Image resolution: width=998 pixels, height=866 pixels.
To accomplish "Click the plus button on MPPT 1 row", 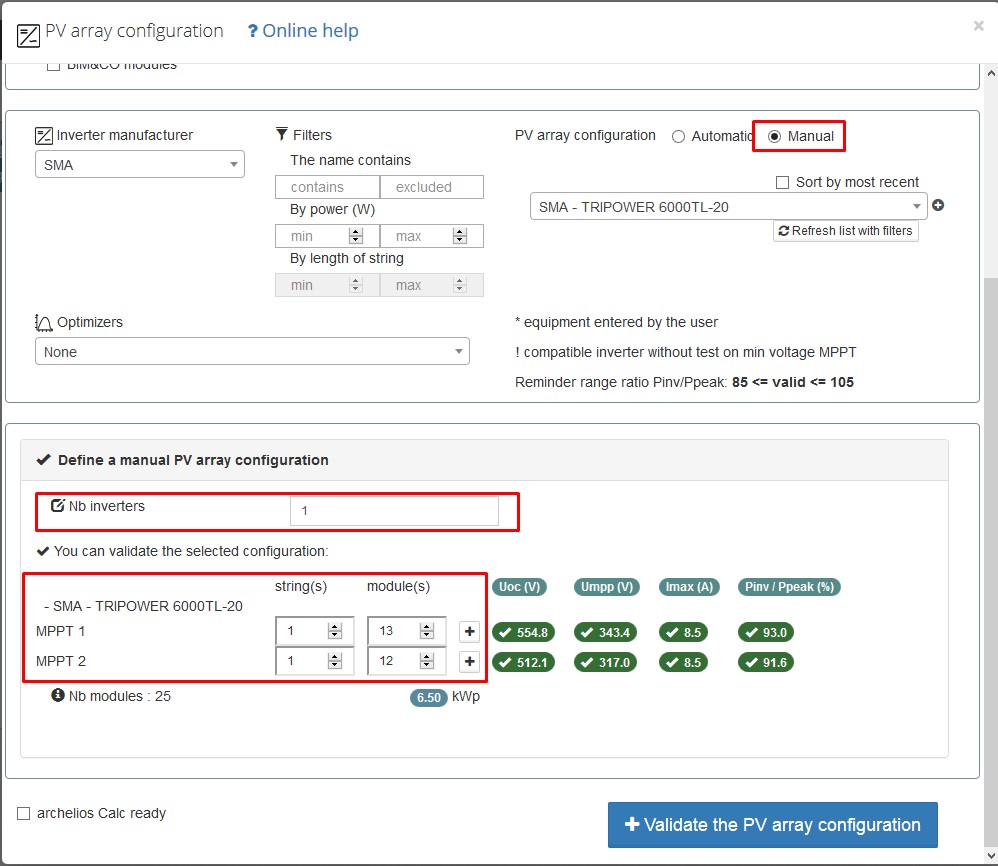I will (x=470, y=631).
